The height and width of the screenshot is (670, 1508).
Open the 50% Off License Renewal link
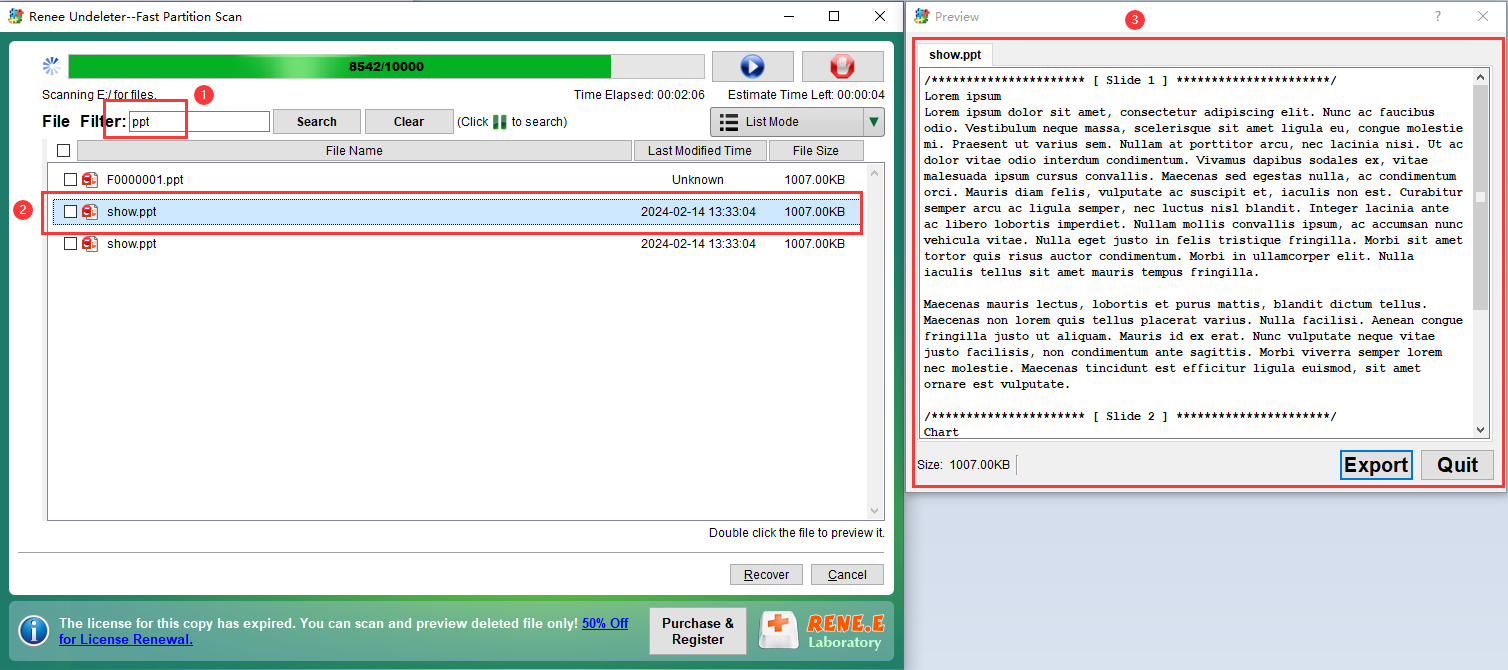tap(604, 623)
